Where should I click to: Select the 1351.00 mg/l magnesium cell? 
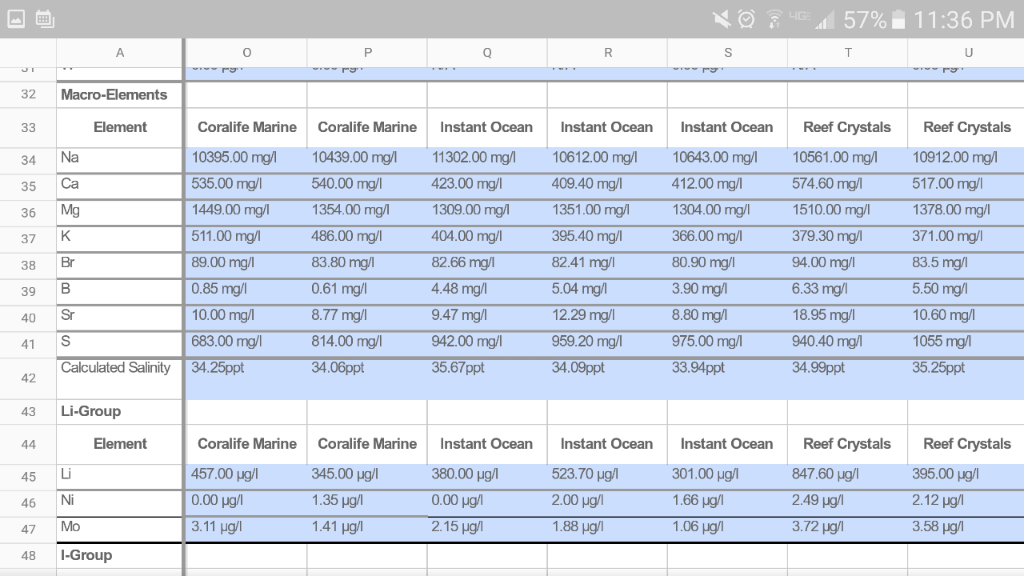tap(607, 213)
